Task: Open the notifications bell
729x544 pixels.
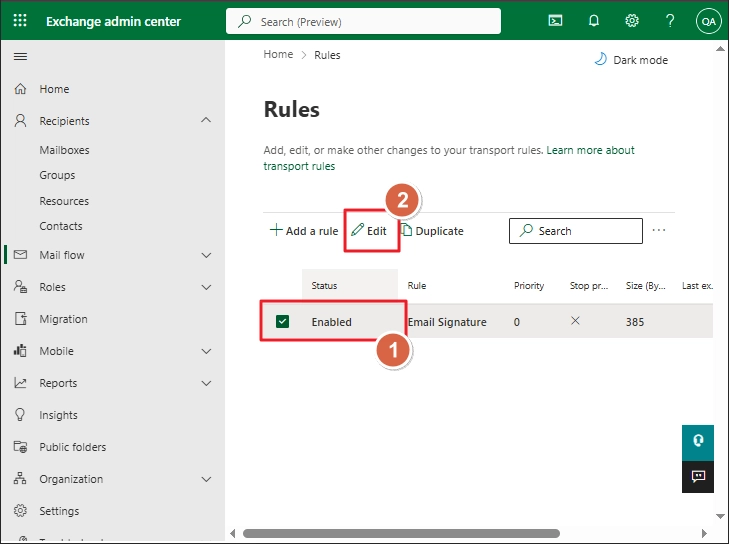Action: point(594,20)
